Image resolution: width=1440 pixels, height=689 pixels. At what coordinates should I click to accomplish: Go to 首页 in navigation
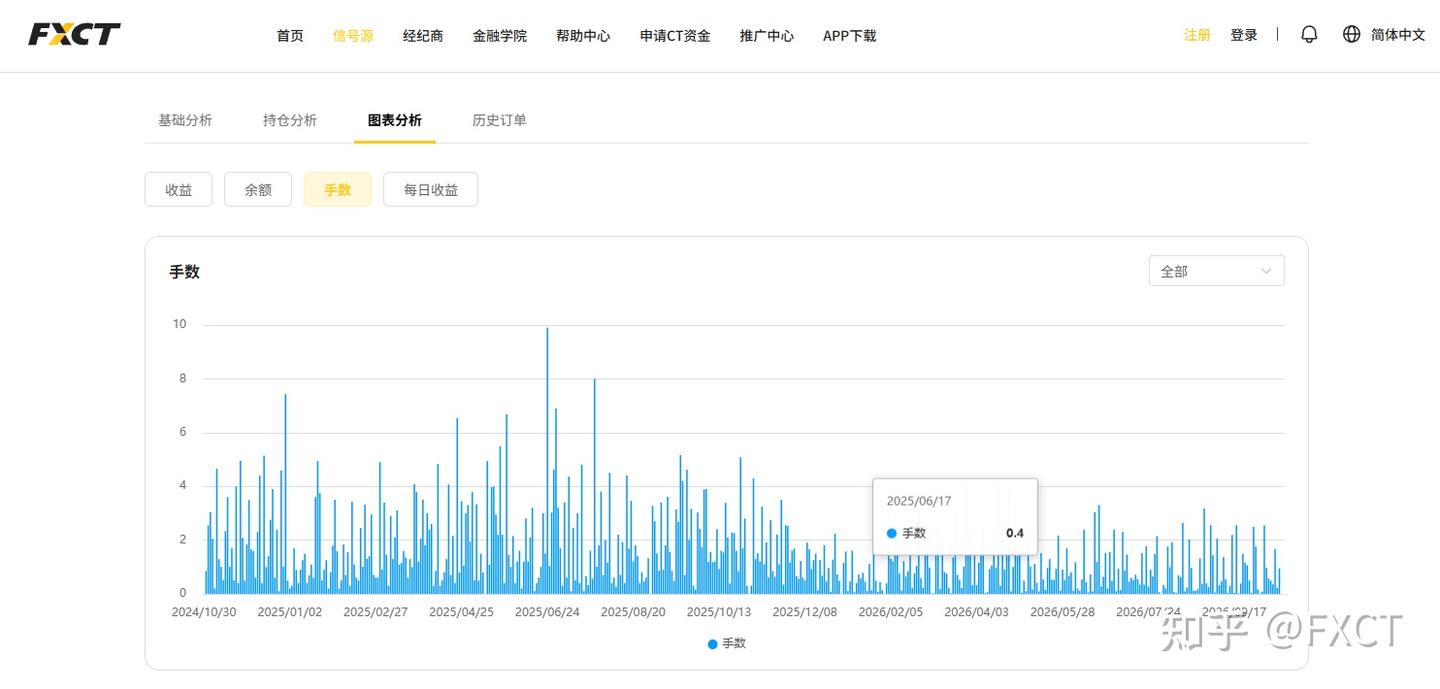290,36
